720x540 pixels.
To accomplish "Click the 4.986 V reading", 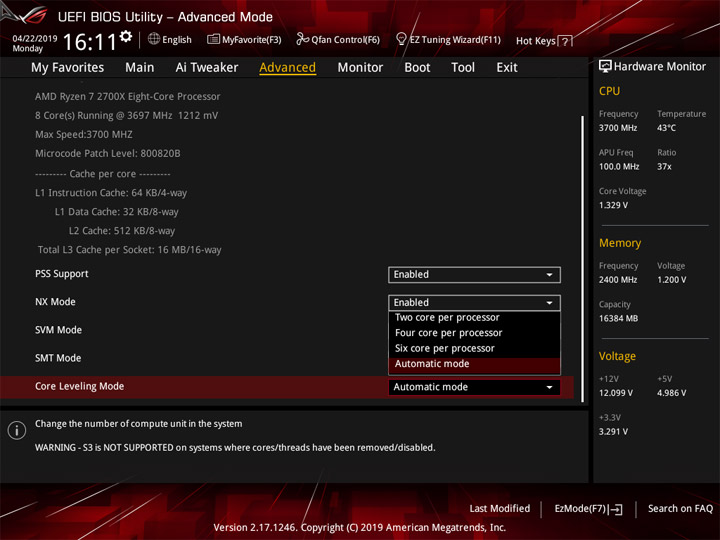I will (x=671, y=393).
